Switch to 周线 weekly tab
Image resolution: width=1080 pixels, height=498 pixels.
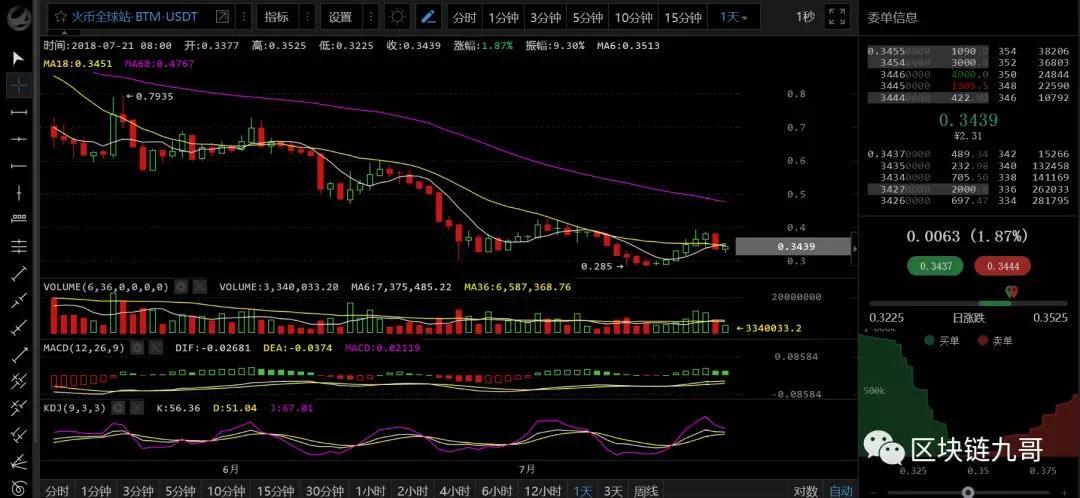(x=646, y=490)
